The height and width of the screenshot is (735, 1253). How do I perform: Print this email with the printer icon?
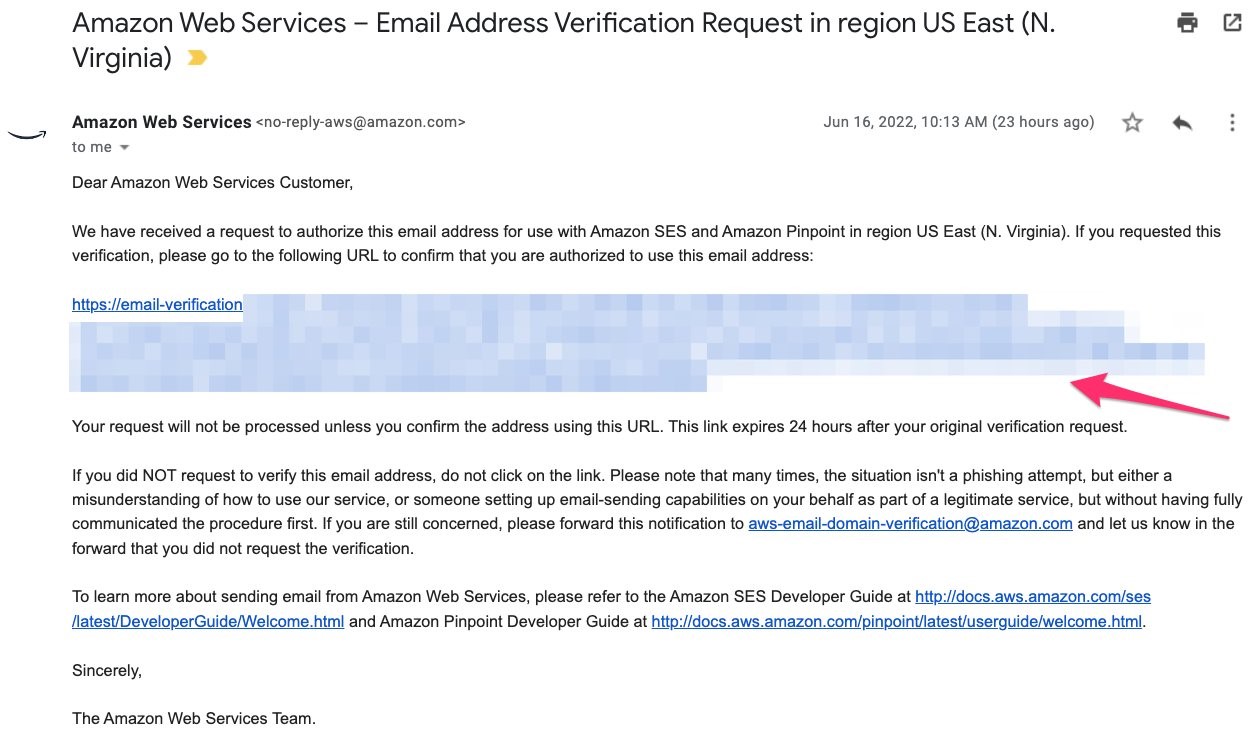(x=1187, y=22)
